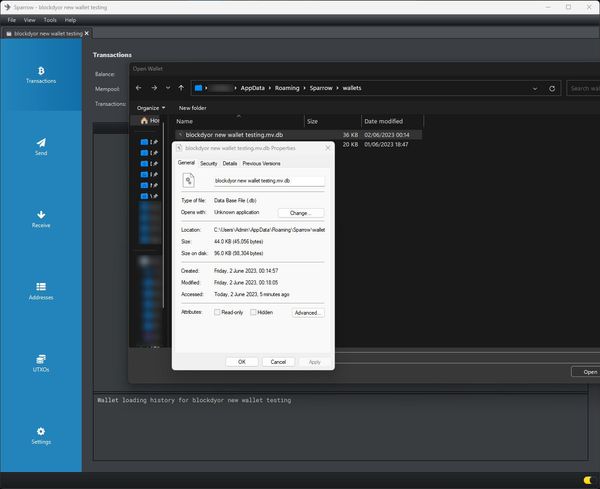Open the Addresses sidebar section
Image resolution: width=600 pixels, height=489 pixels.
pos(41,290)
